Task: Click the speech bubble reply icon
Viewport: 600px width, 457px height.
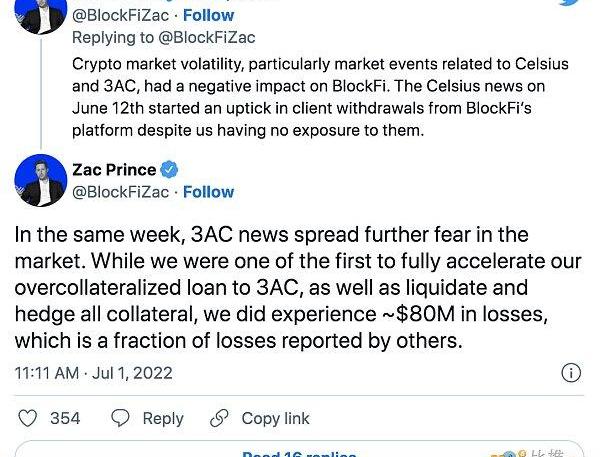Action: [x=120, y=418]
